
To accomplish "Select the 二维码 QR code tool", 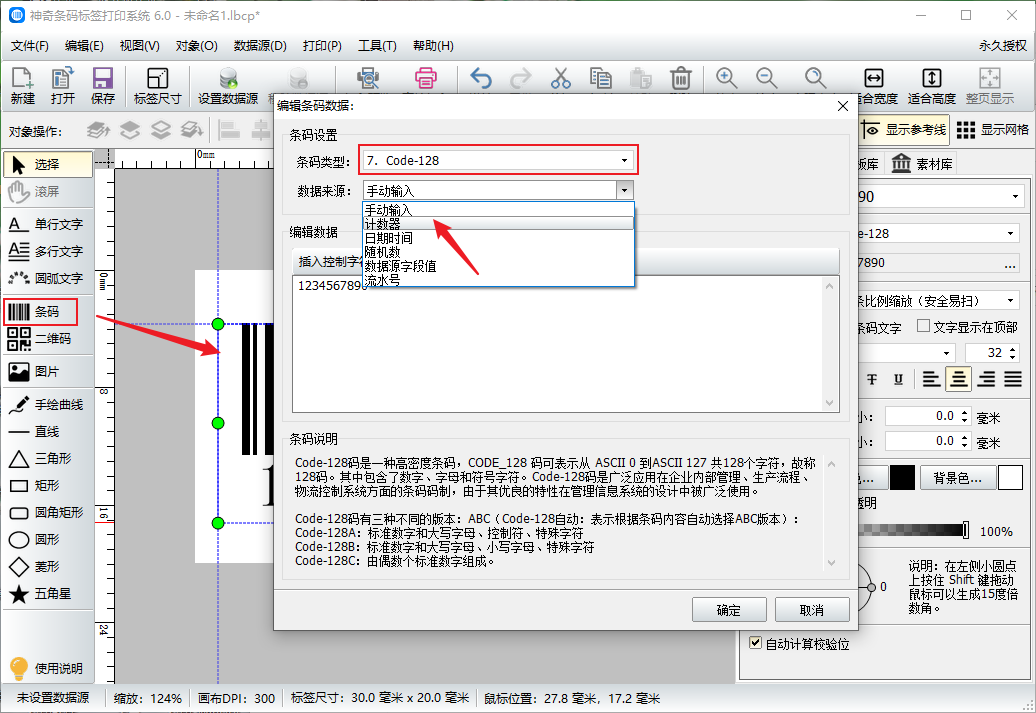I will point(48,338).
